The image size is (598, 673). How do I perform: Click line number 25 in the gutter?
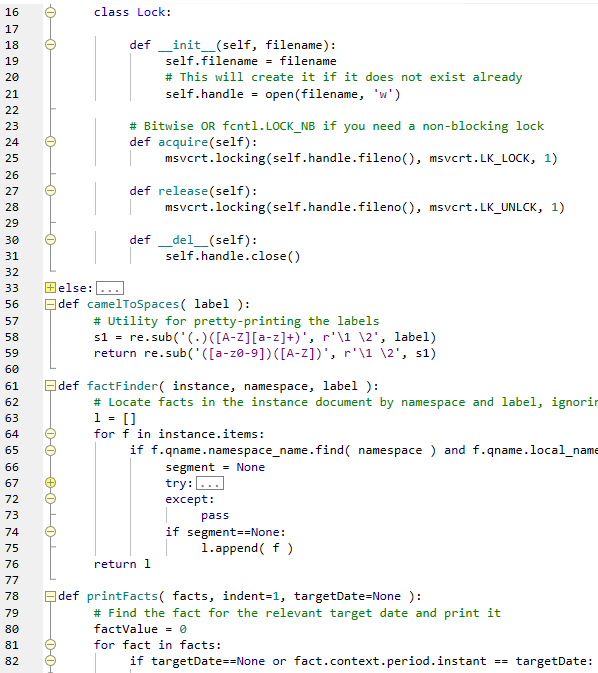(12, 158)
